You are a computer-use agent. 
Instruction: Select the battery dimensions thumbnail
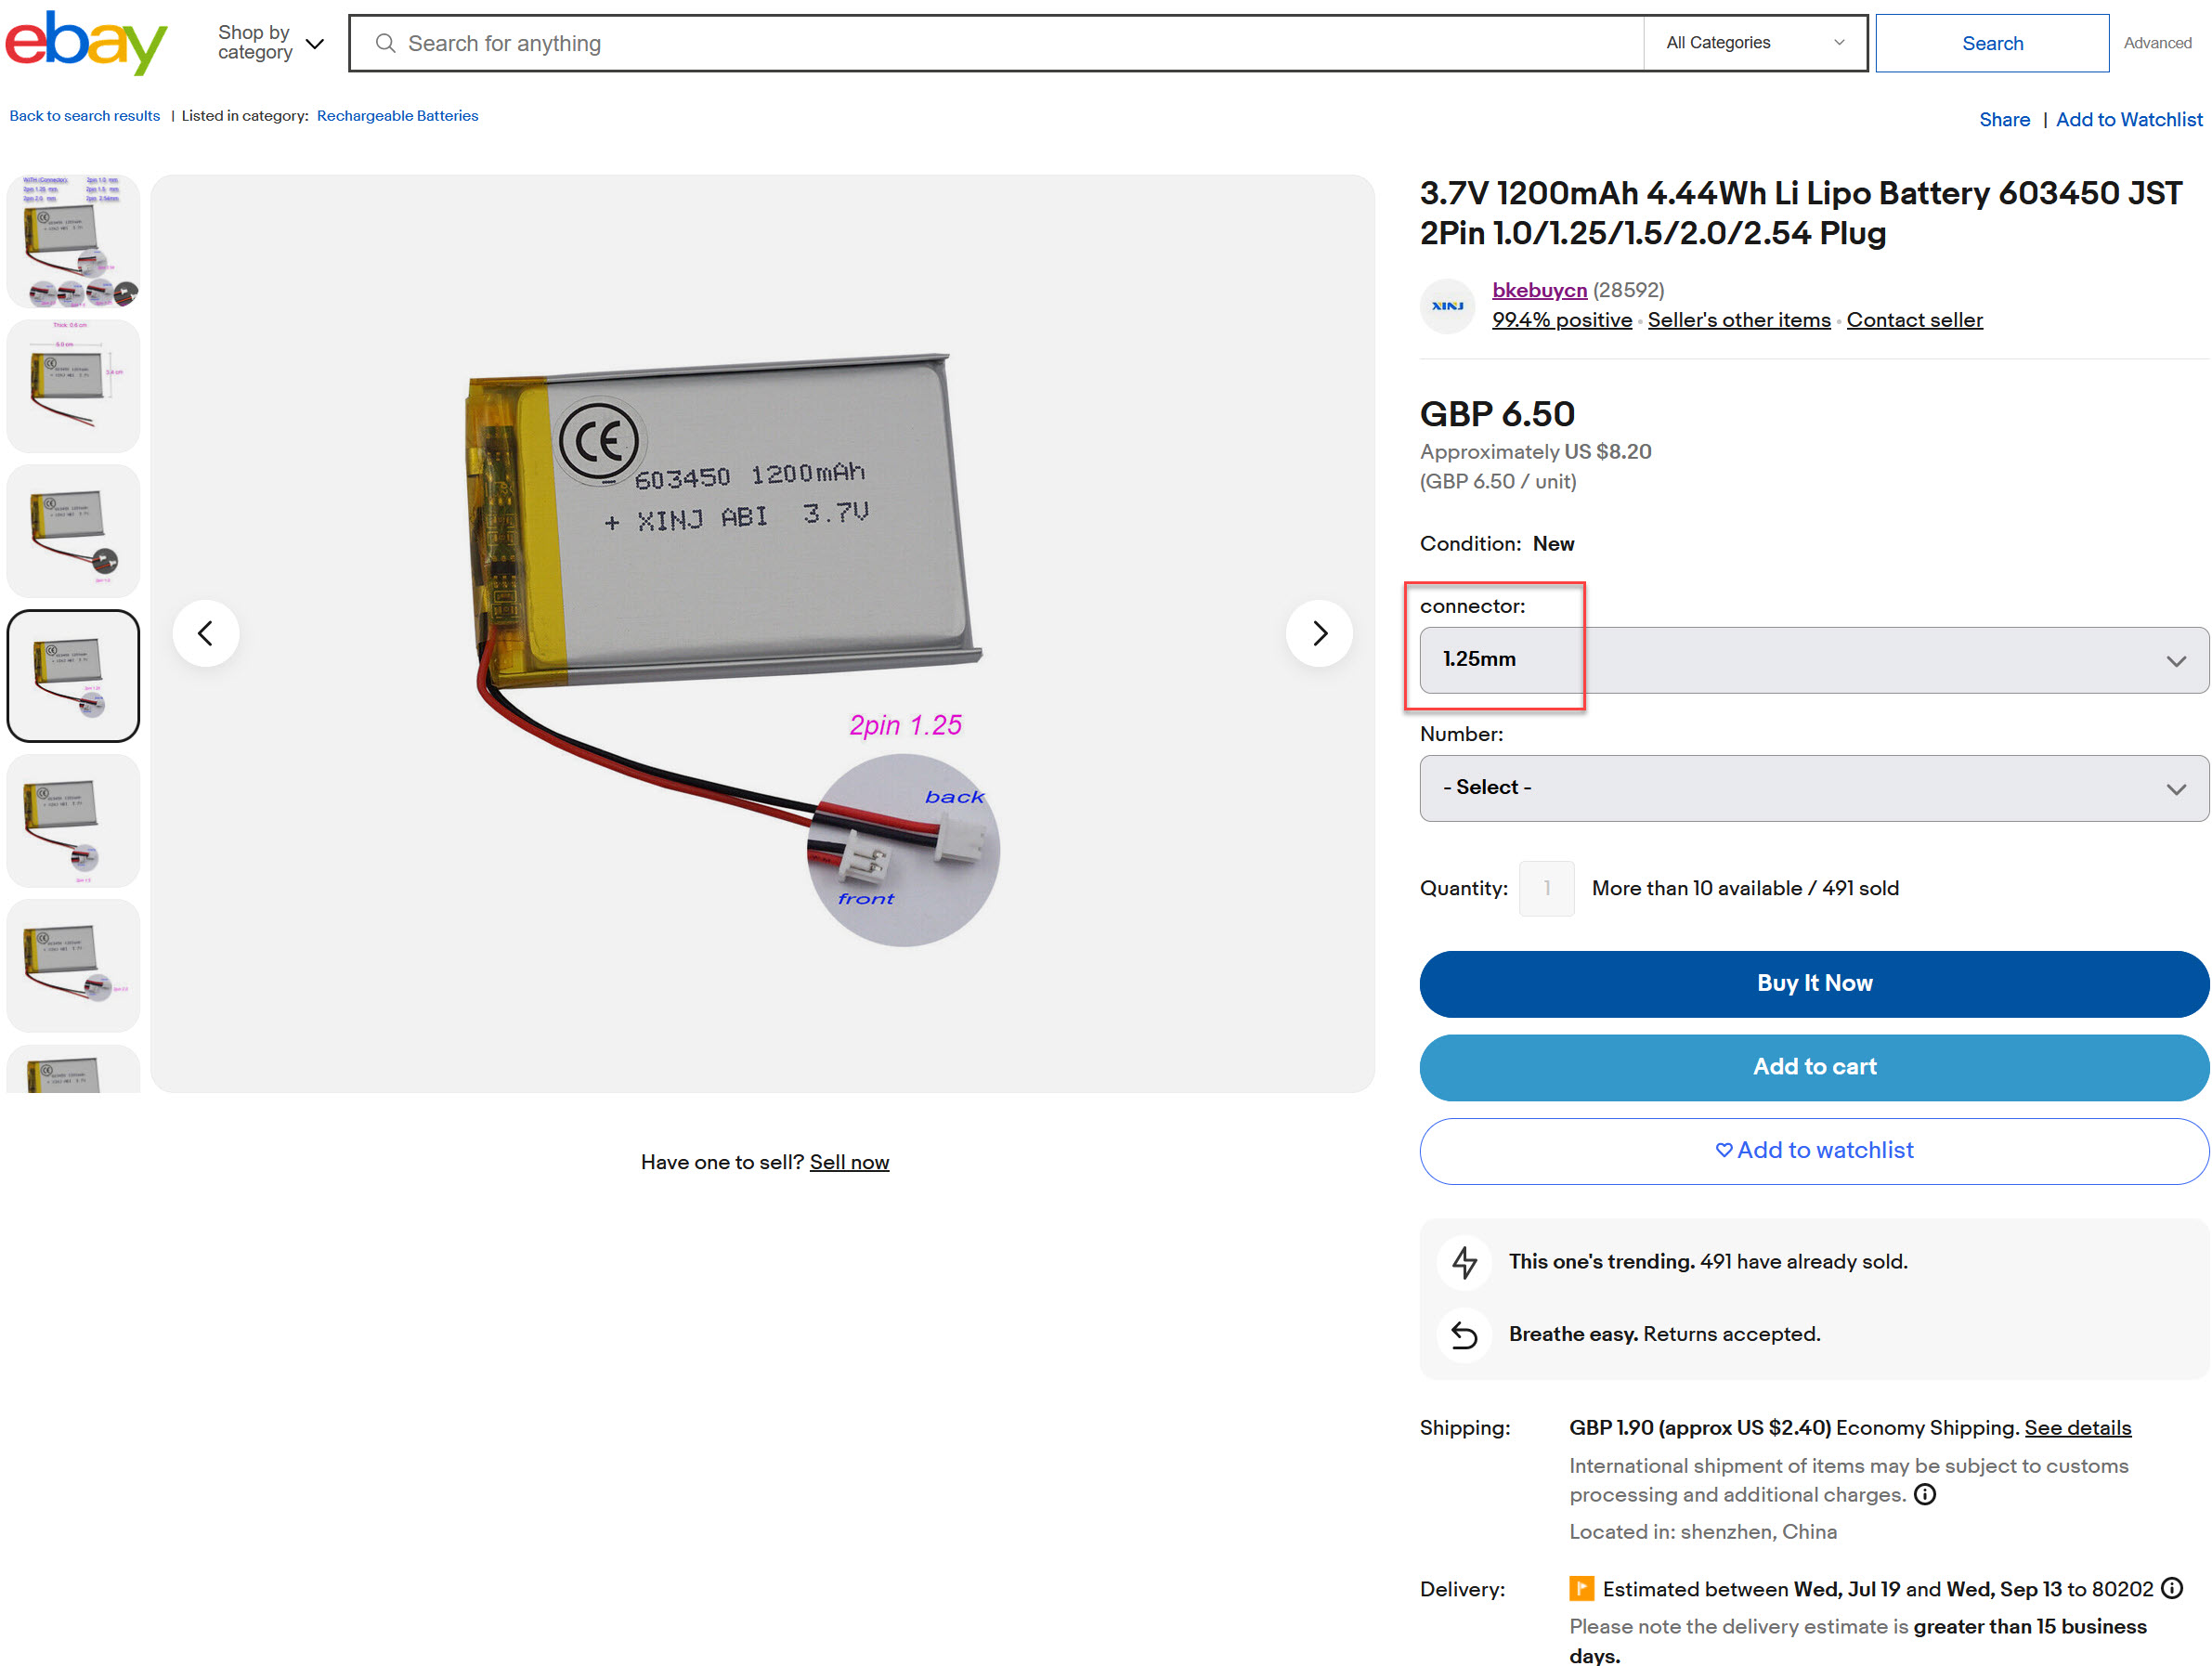pos(73,386)
